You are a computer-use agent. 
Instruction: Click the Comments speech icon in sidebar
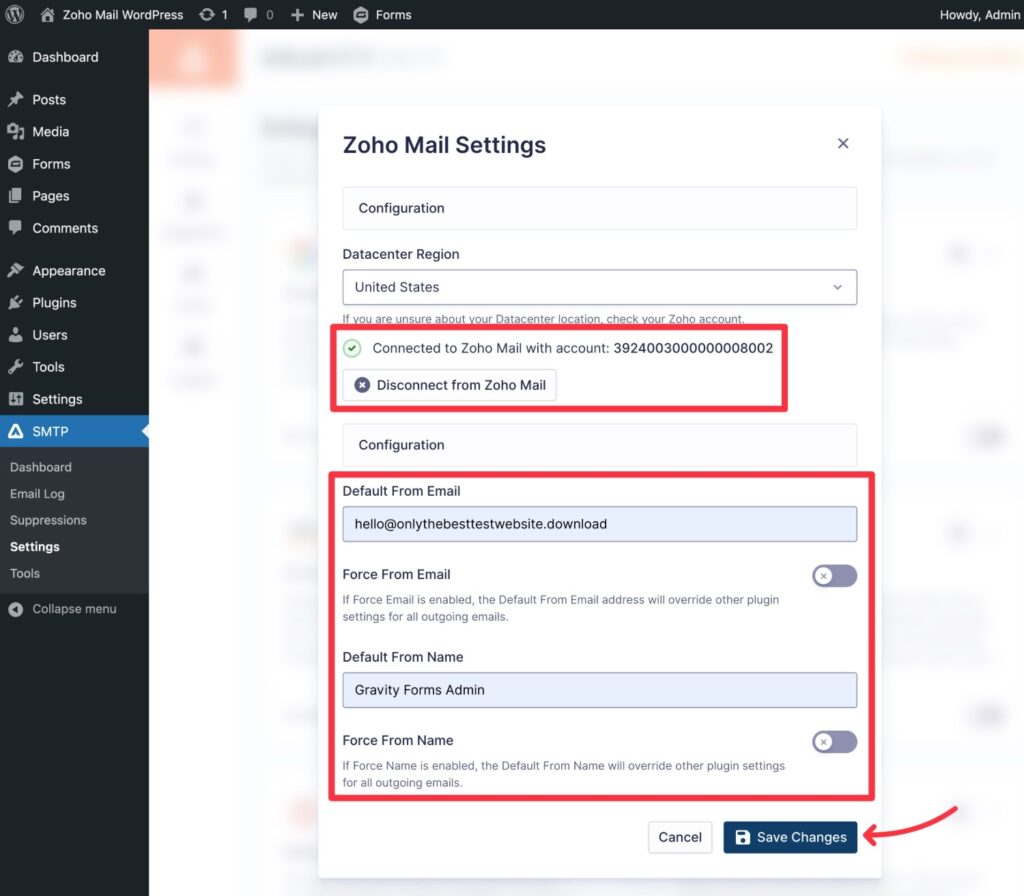[x=16, y=227]
